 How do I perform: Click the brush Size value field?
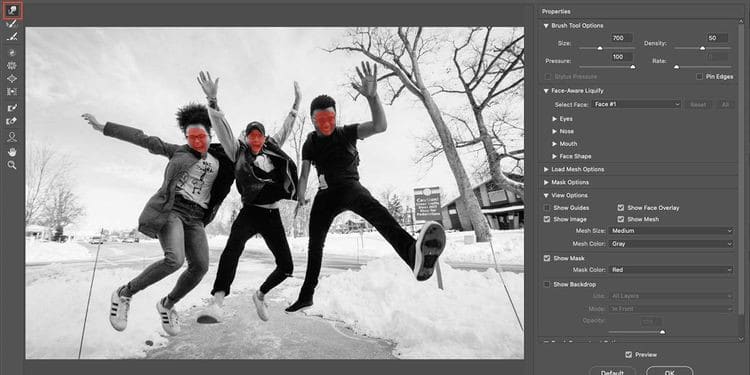pos(621,38)
